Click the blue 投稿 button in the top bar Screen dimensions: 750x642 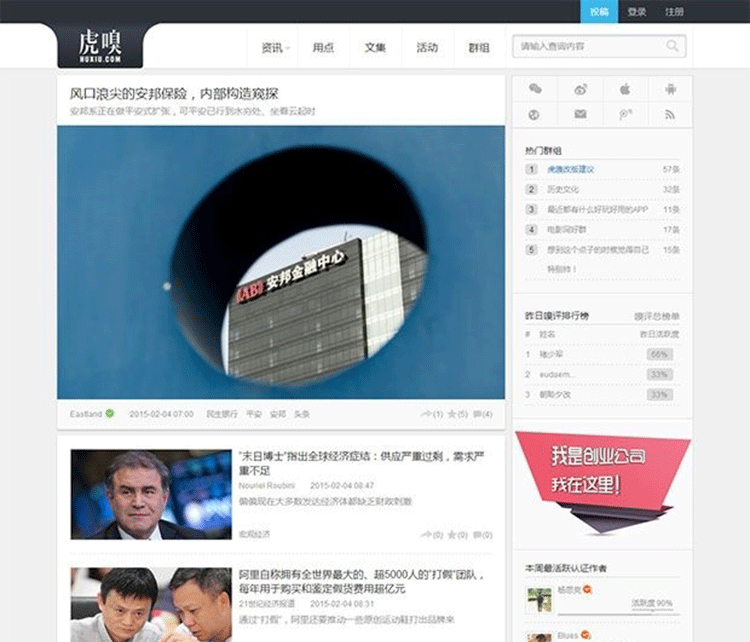[x=599, y=11]
